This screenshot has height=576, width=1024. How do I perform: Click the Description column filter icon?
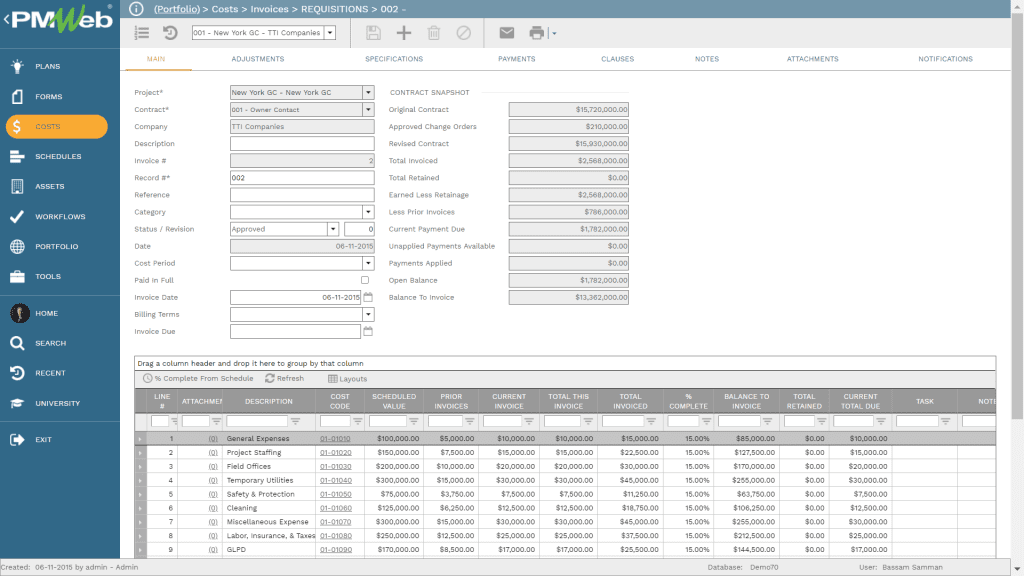click(295, 421)
